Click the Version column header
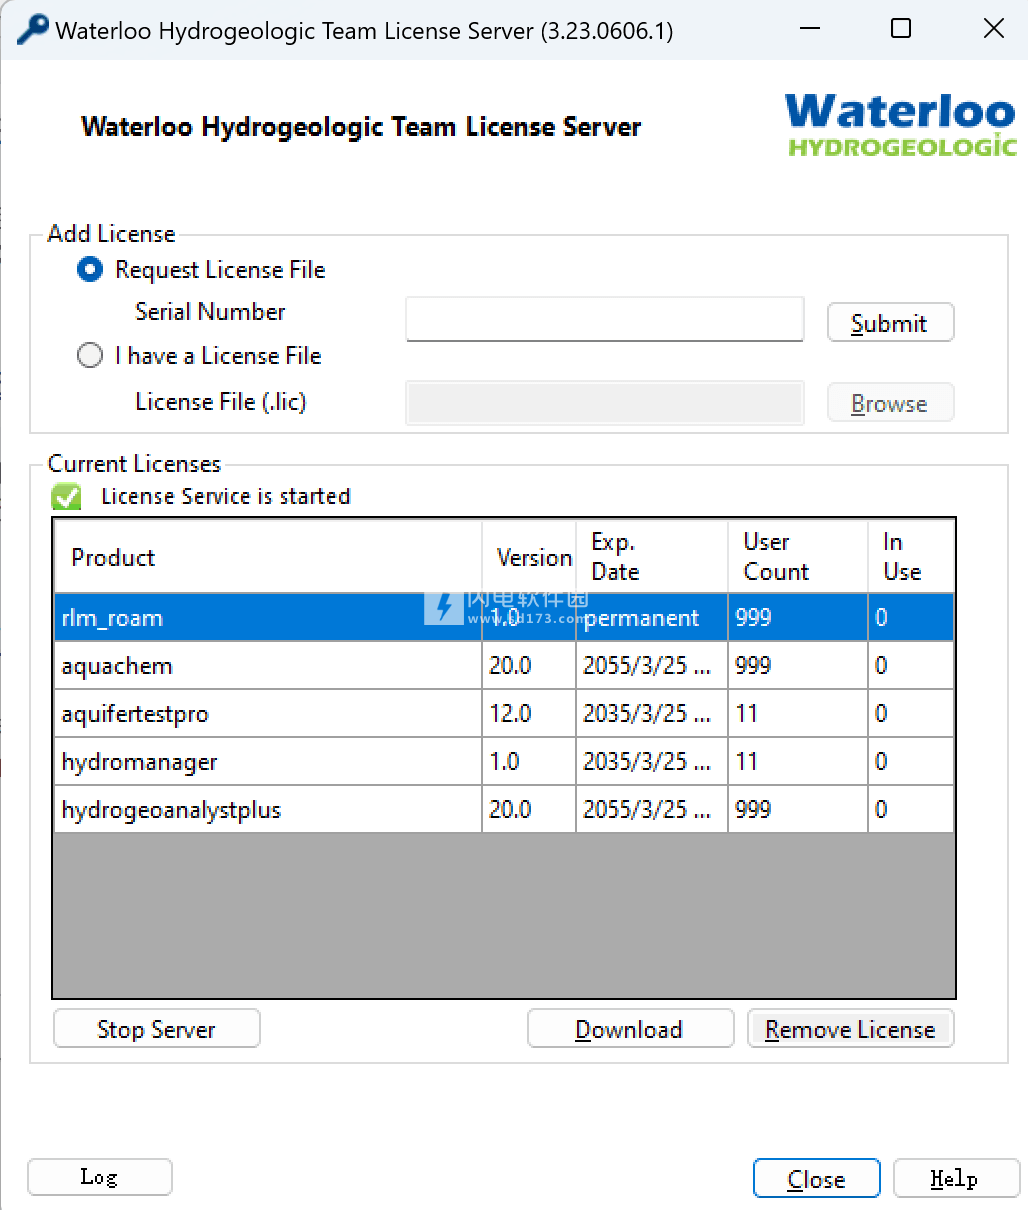1028x1210 pixels. point(529,557)
